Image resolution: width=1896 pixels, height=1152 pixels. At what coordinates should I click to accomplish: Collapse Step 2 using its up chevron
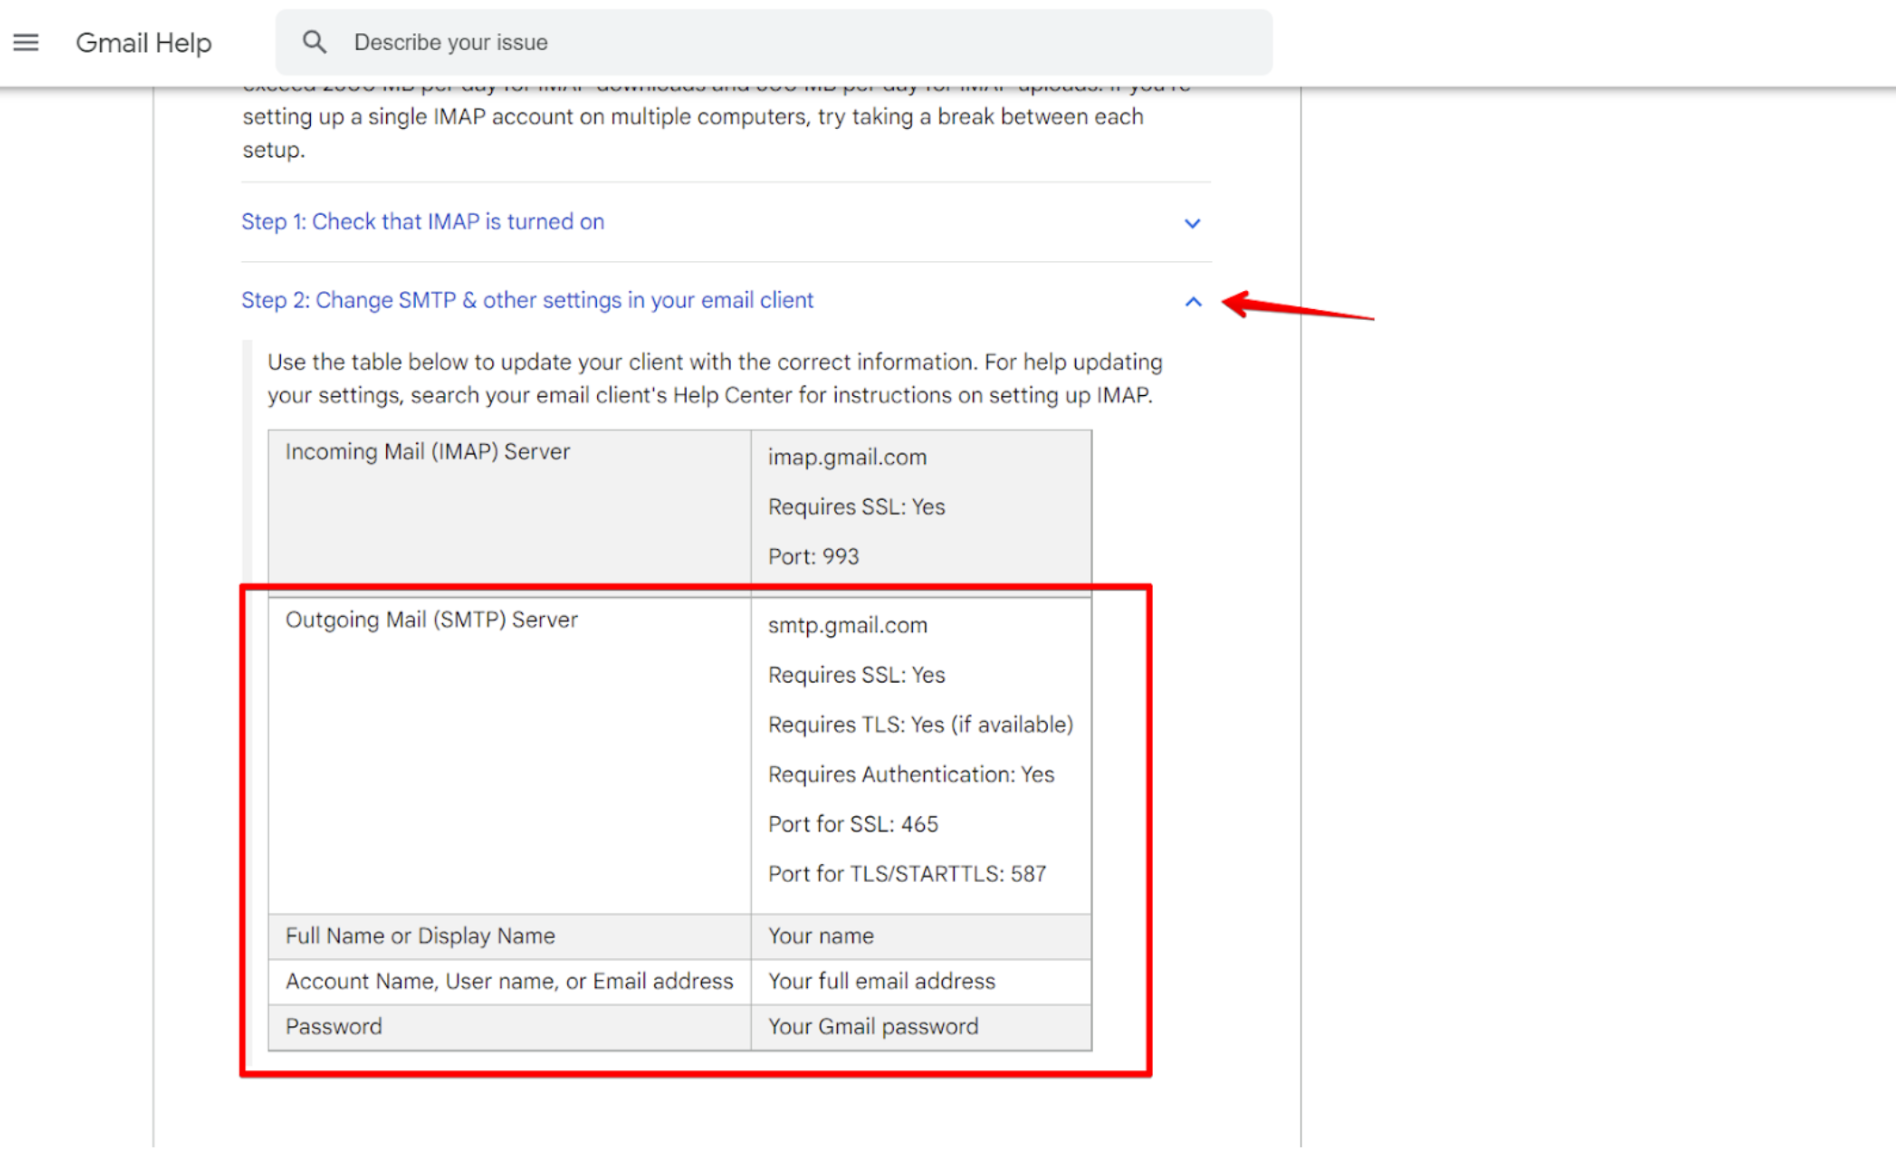point(1192,302)
